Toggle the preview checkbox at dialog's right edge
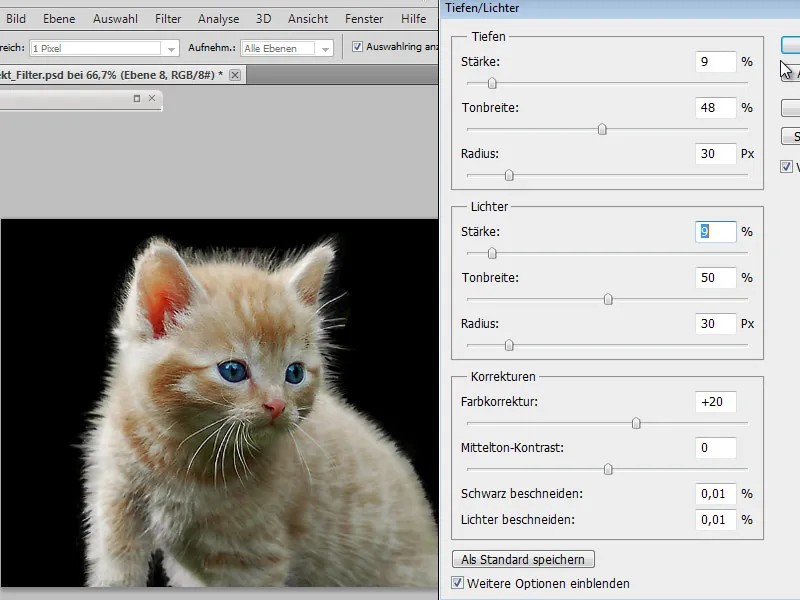The height and width of the screenshot is (600, 800). point(786,166)
